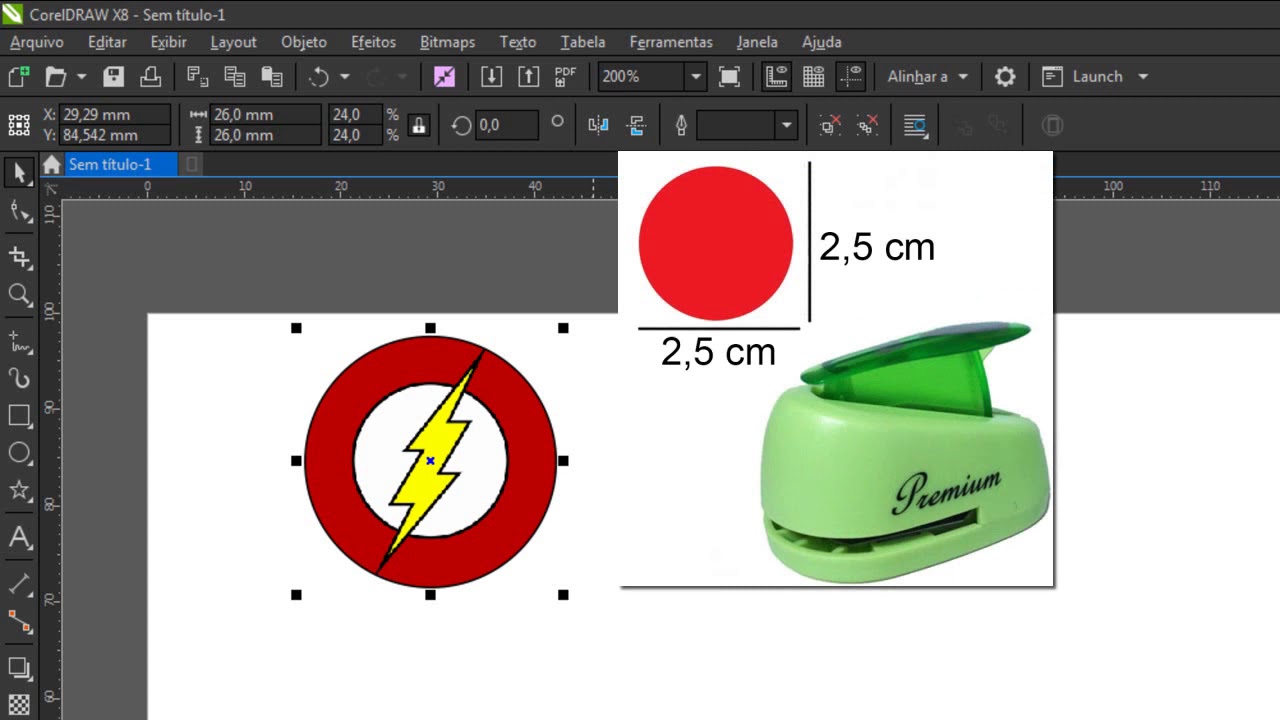Activate the Crop tool
The height and width of the screenshot is (720, 1280).
click(x=19, y=257)
